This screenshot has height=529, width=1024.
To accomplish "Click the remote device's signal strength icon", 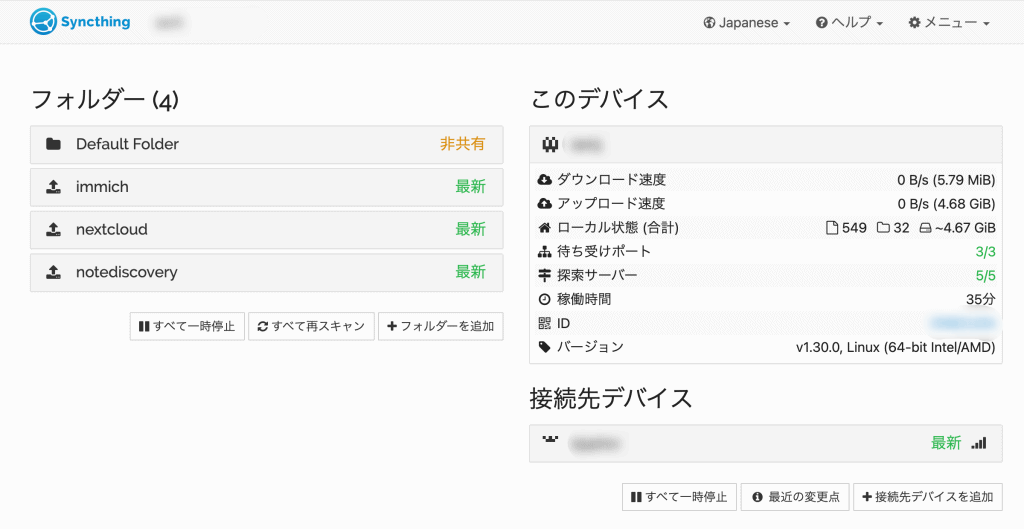I will point(978,443).
